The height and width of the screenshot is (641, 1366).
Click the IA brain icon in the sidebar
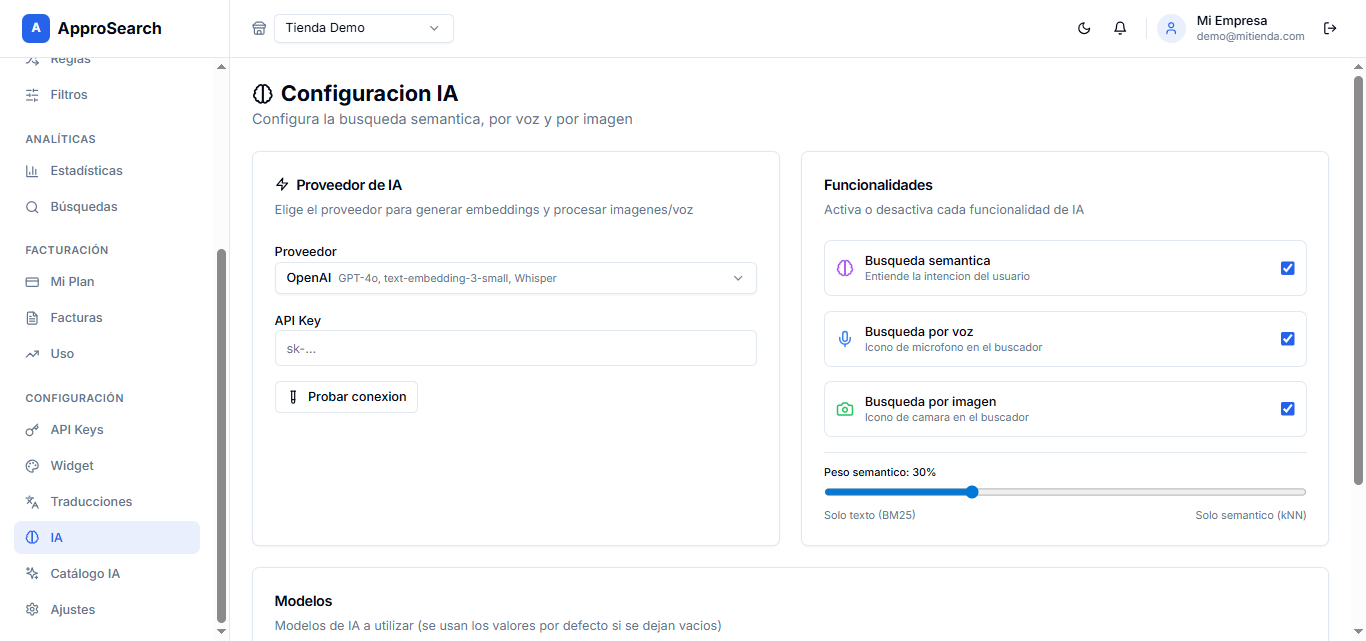click(x=32, y=538)
